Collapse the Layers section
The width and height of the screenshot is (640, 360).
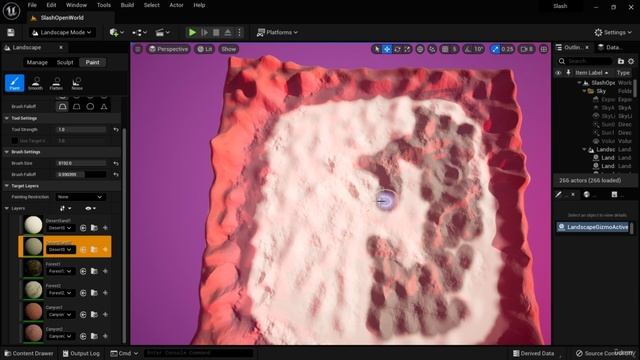coord(7,209)
